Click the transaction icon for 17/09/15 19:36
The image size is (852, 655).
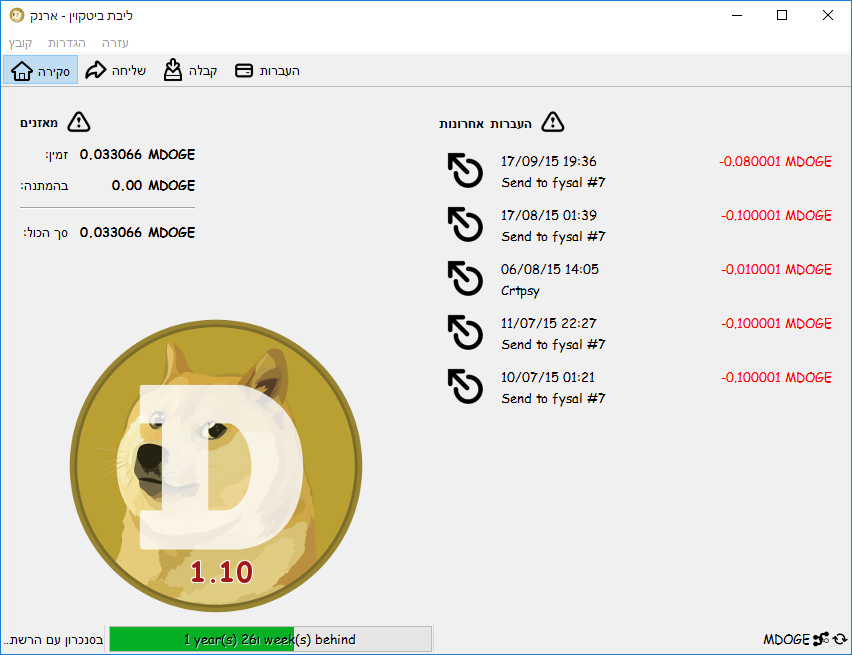[465, 170]
